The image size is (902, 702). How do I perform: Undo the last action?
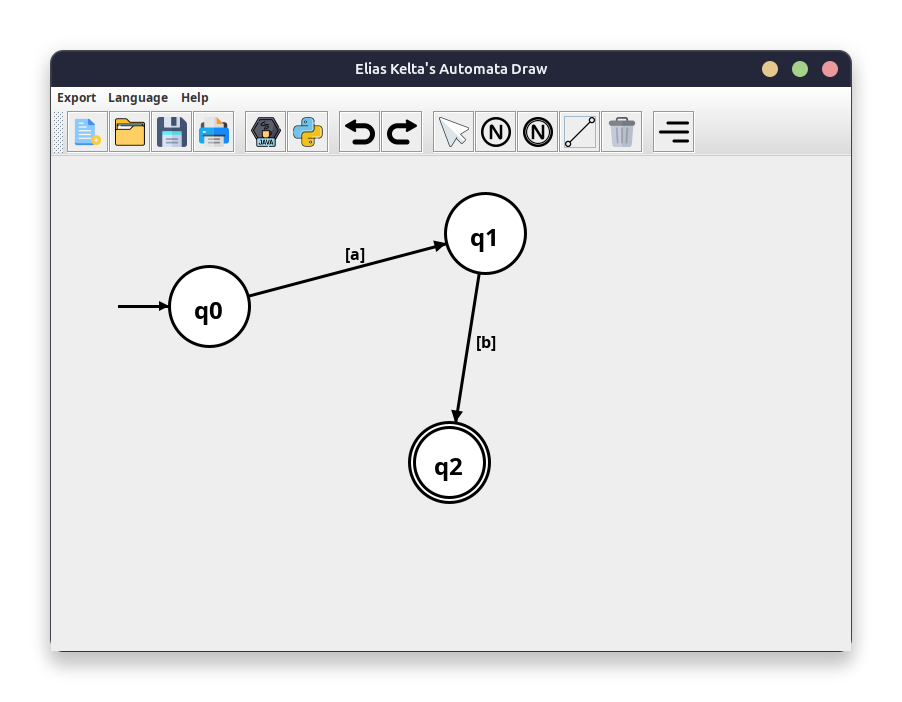pos(360,132)
